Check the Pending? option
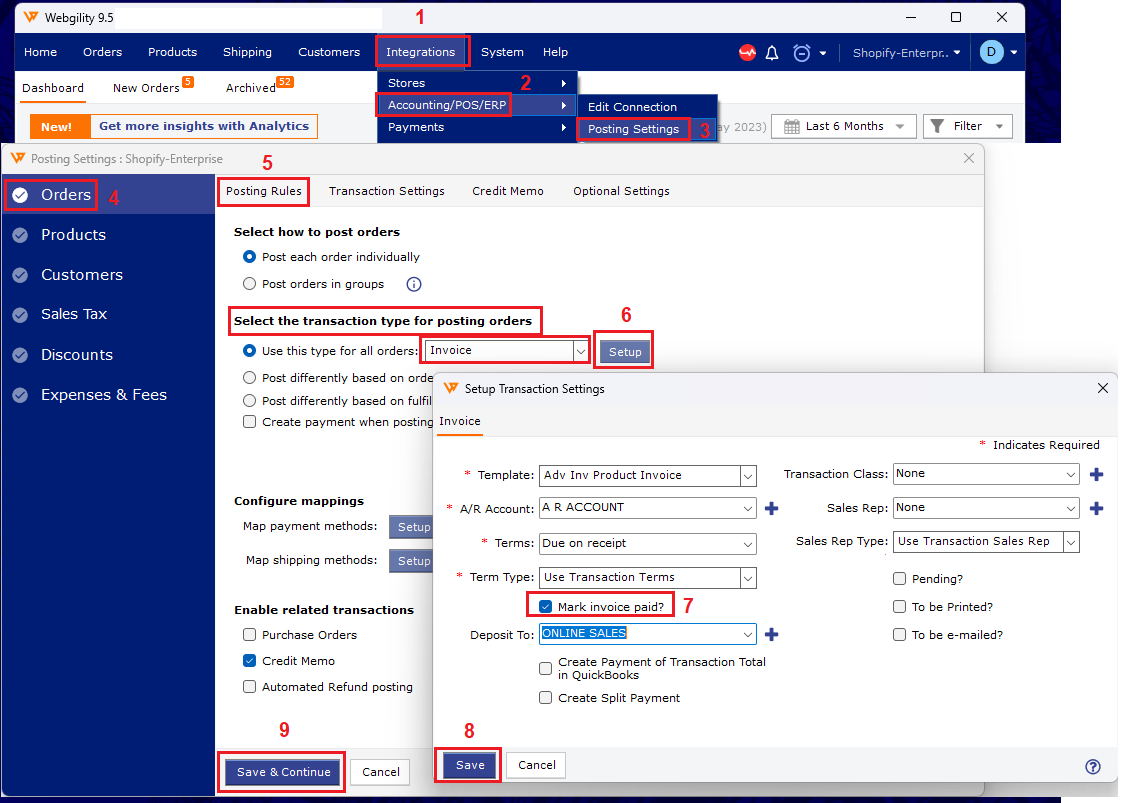The height and width of the screenshot is (803, 1130). 899,578
